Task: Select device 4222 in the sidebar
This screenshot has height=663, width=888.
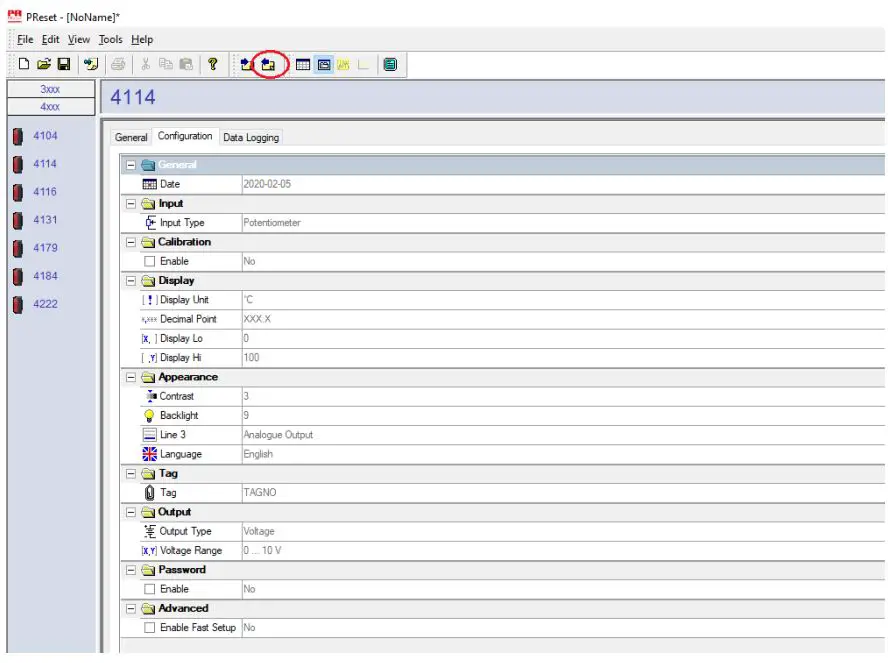Action: (44, 304)
